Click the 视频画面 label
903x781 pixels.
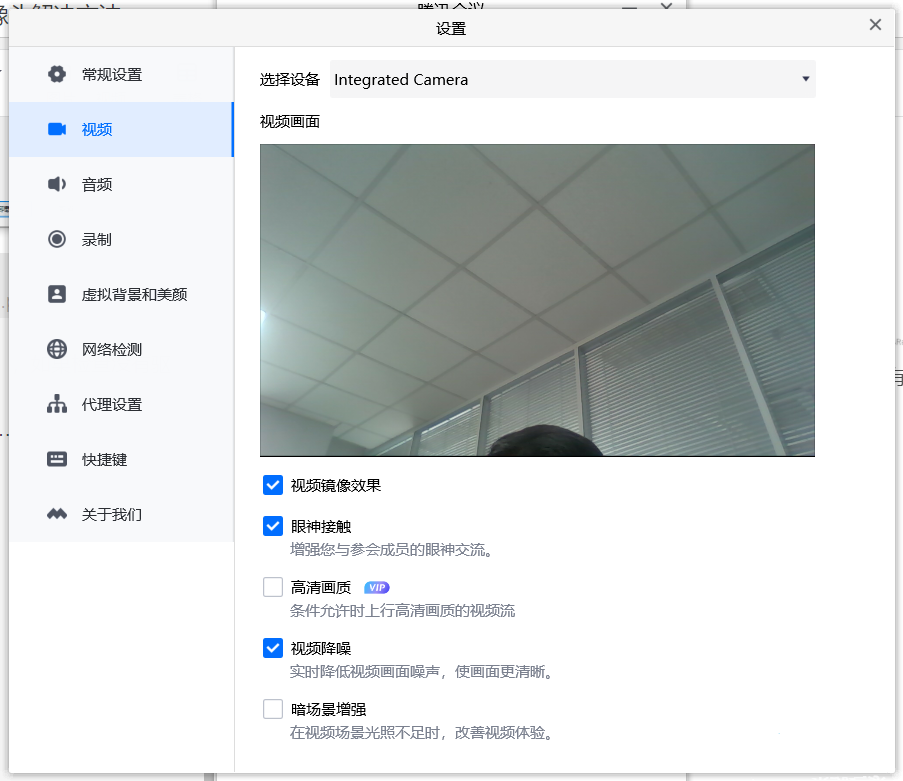[290, 122]
